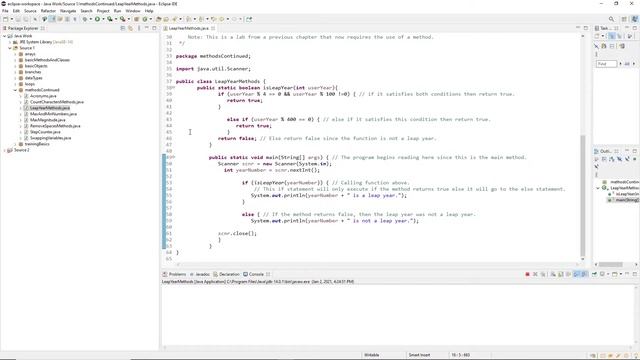Viewport: 640px width, 360px height.
Task: Open the Open Console dropdown arrow
Action: [x=620, y=274]
